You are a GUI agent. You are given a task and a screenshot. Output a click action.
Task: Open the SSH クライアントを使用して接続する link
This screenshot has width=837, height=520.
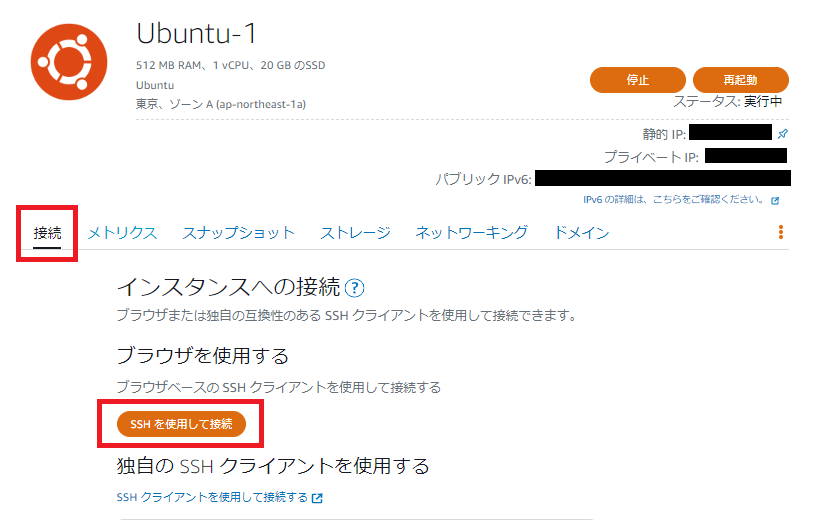[x=212, y=498]
